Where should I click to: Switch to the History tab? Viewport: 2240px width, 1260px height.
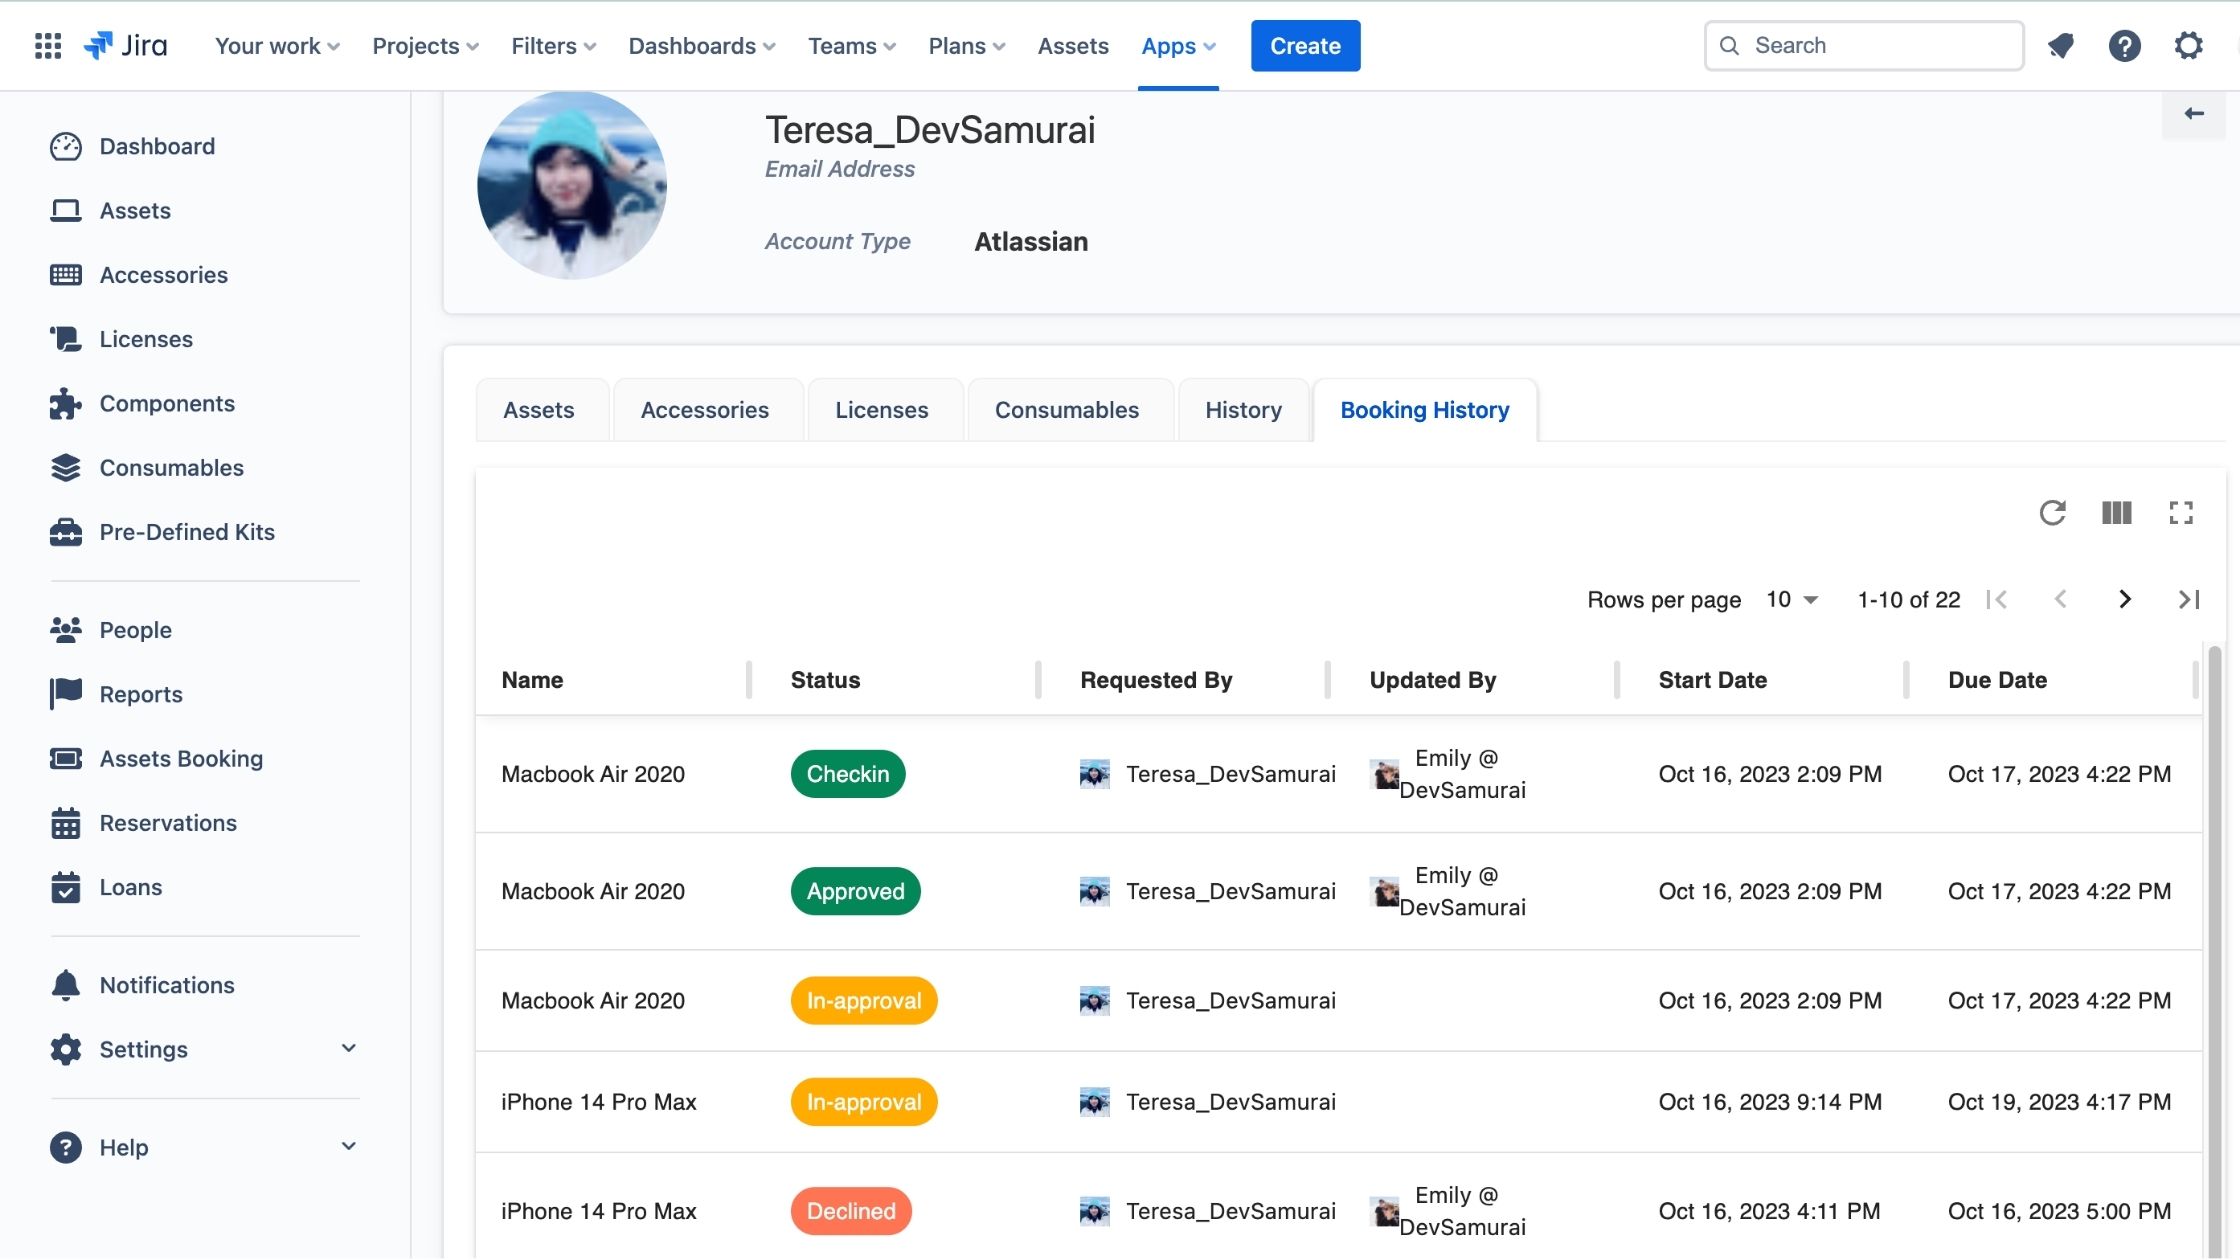tap(1243, 410)
